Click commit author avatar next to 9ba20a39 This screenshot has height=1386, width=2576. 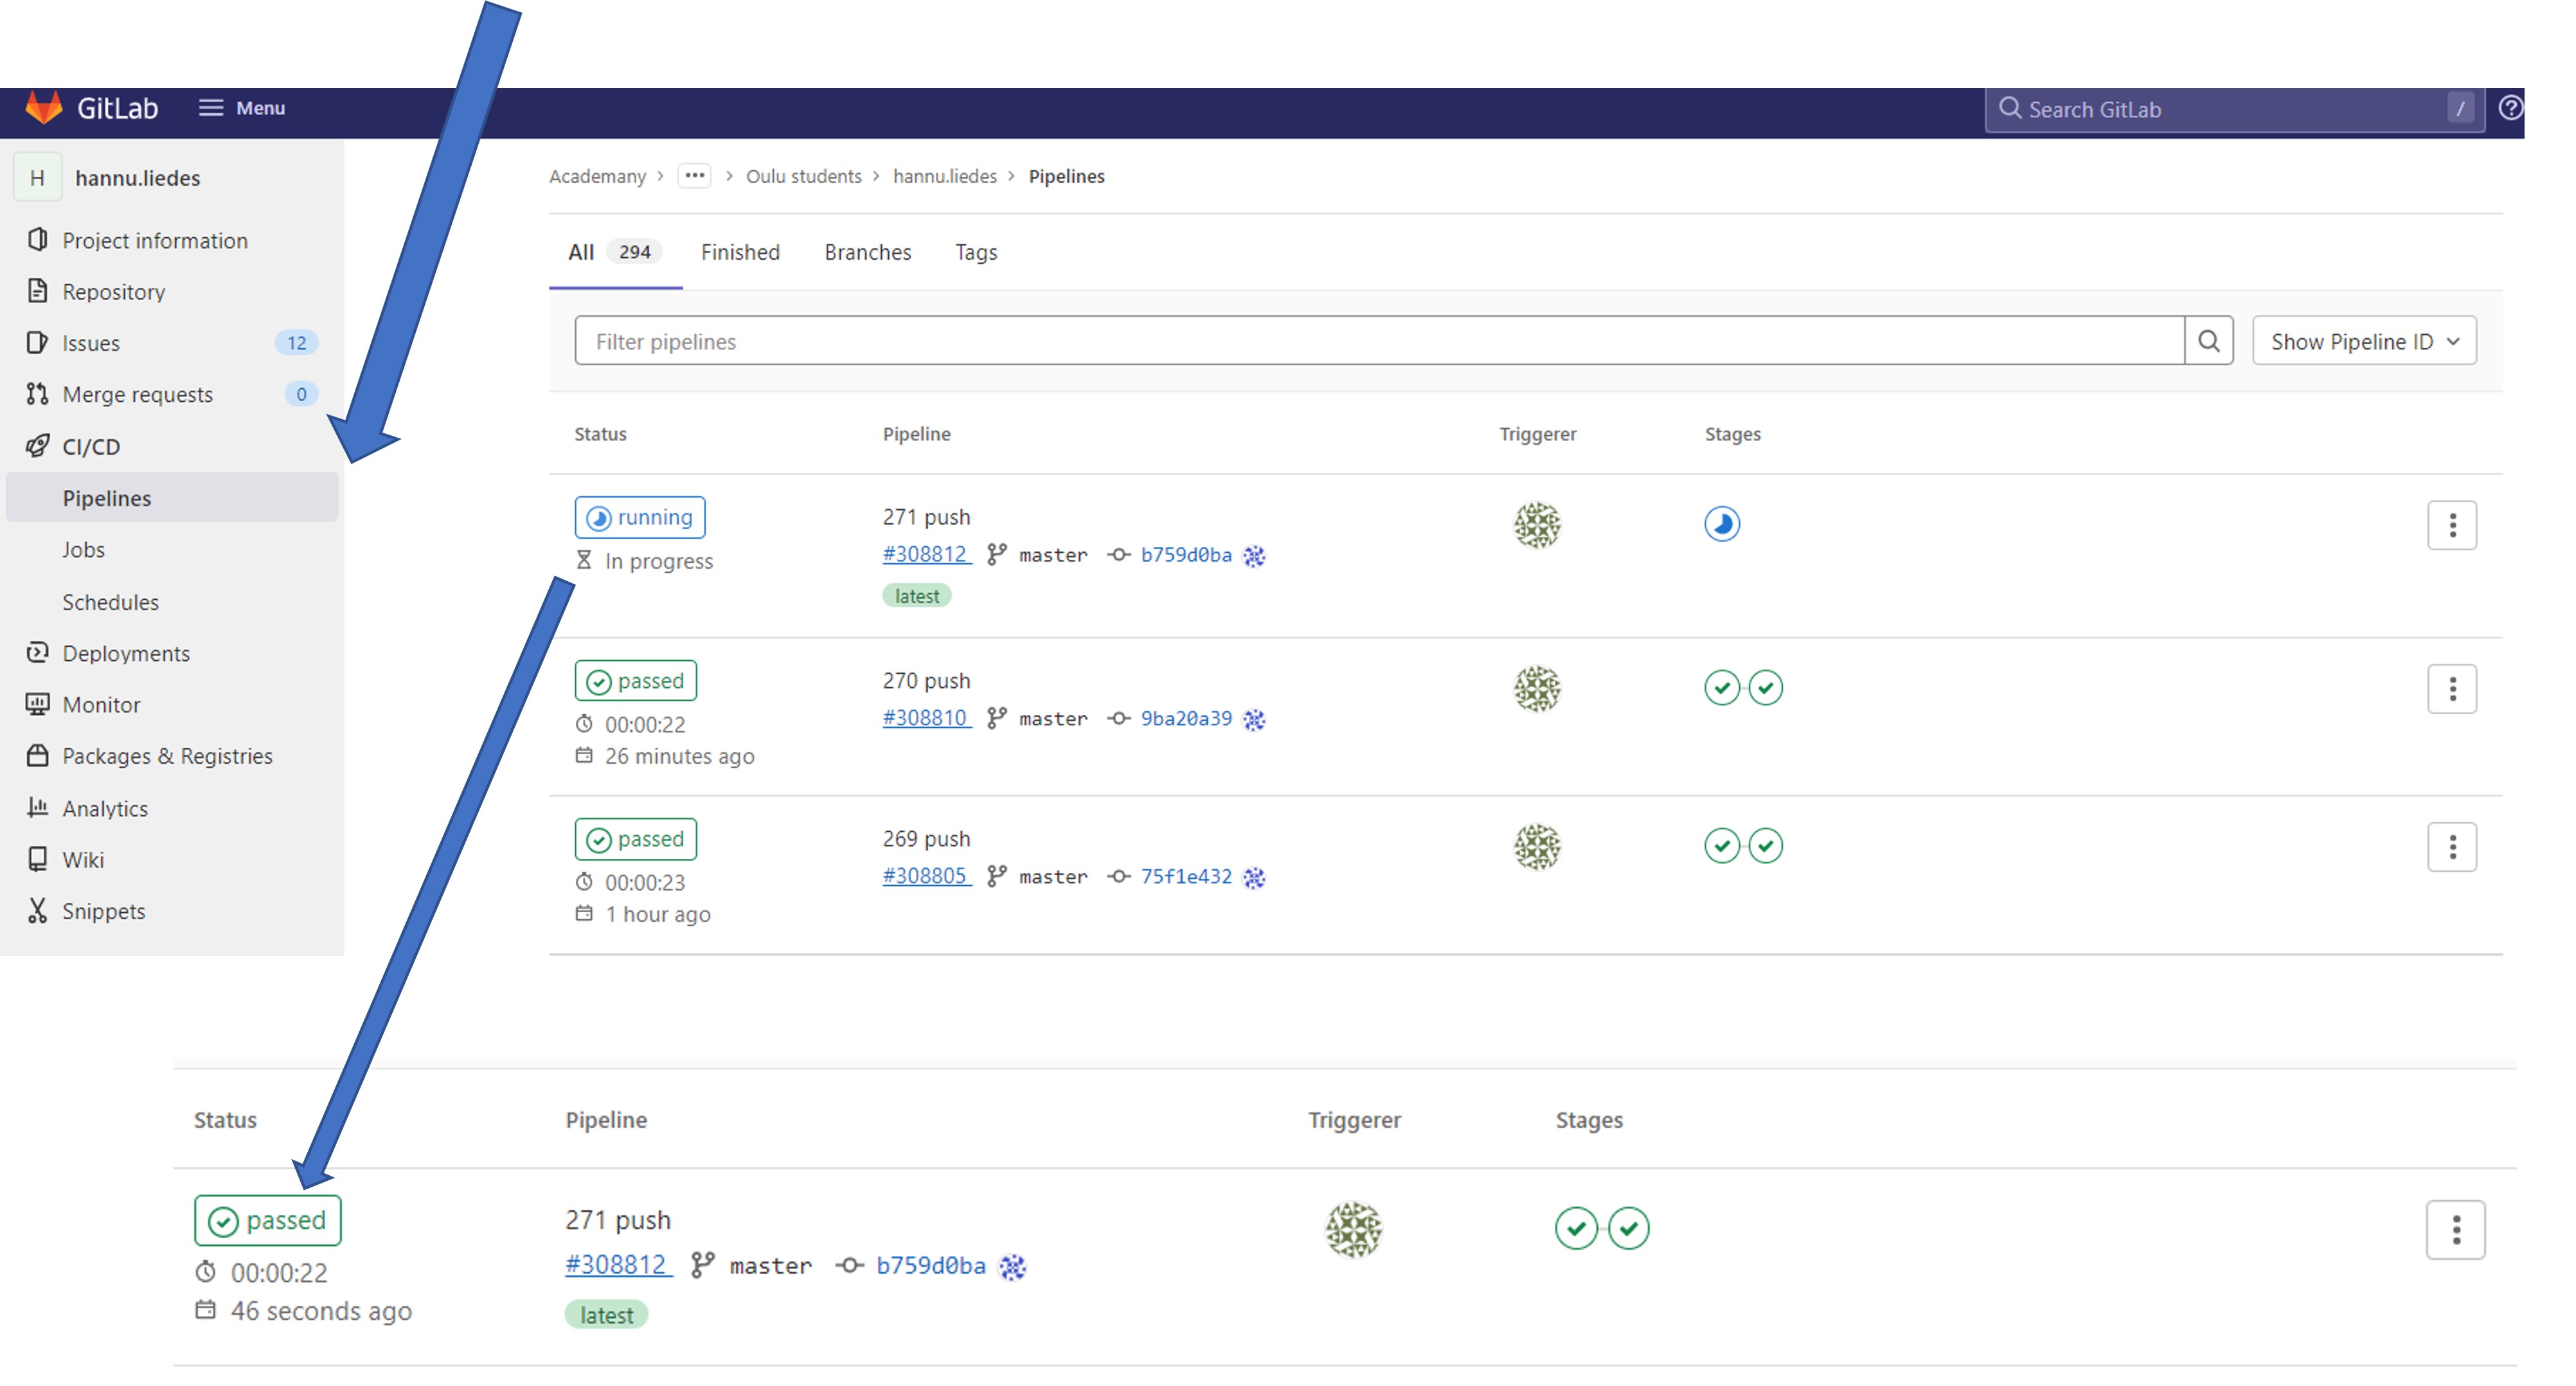(1253, 719)
